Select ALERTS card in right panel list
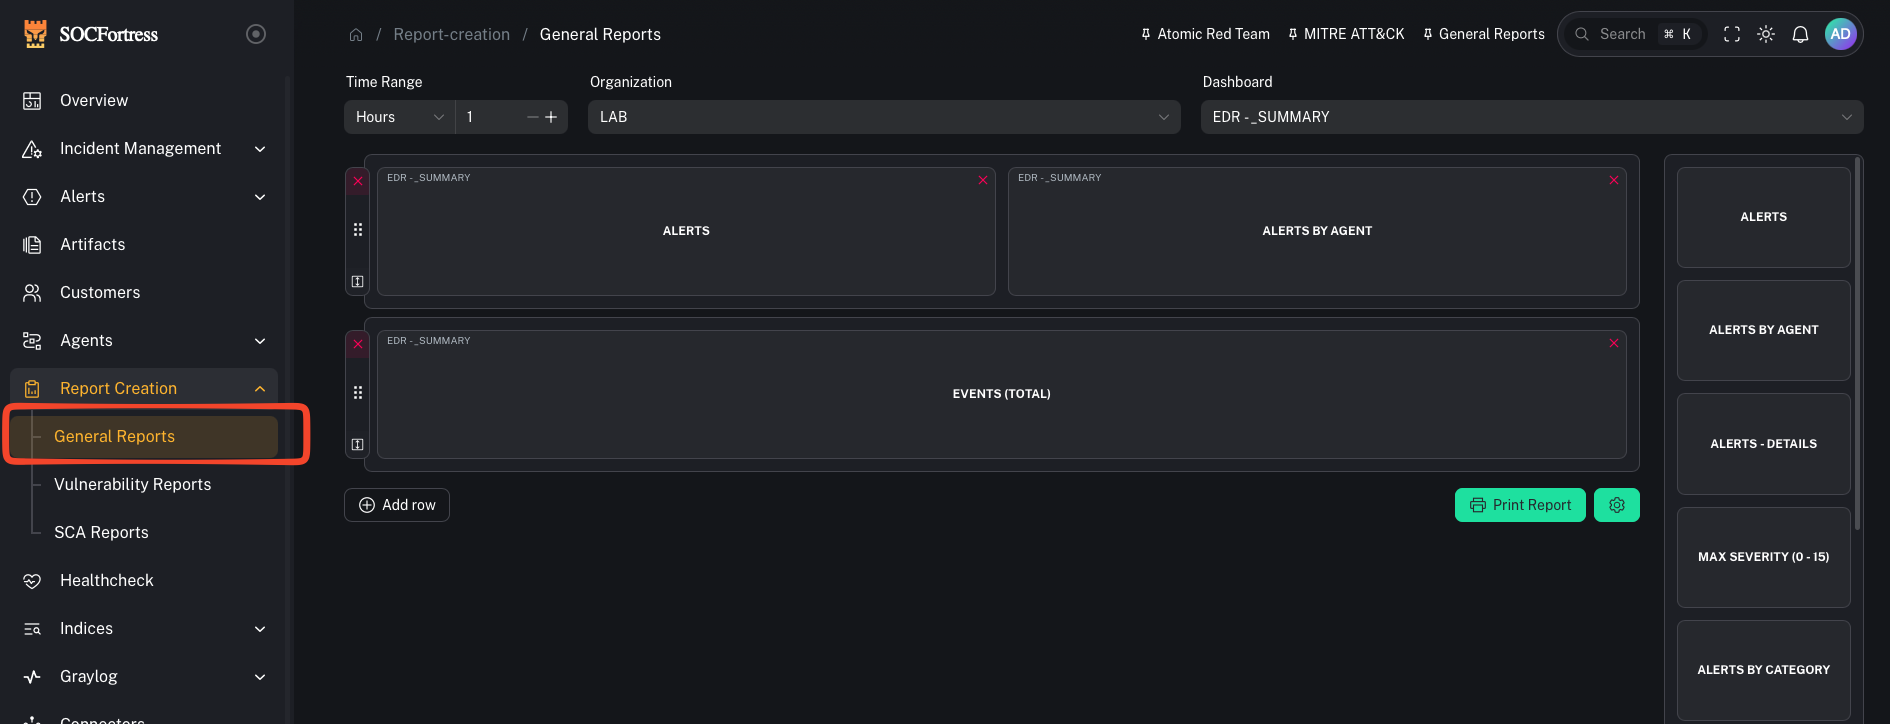Screen dimensions: 1890x724 [x=1764, y=217]
